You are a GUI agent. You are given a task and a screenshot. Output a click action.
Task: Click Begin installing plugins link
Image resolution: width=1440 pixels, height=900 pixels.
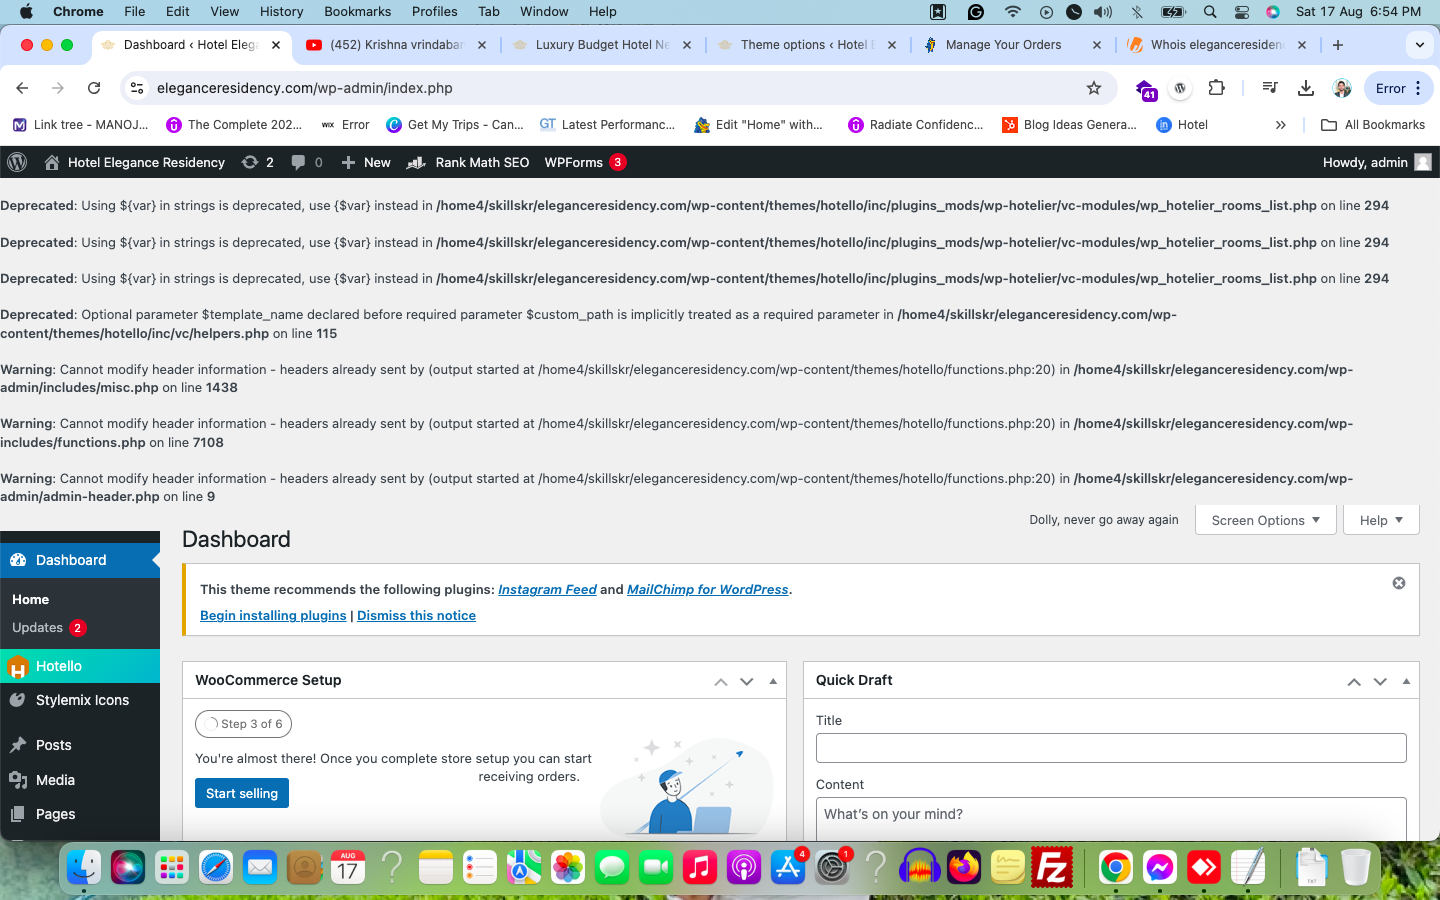[x=273, y=615]
